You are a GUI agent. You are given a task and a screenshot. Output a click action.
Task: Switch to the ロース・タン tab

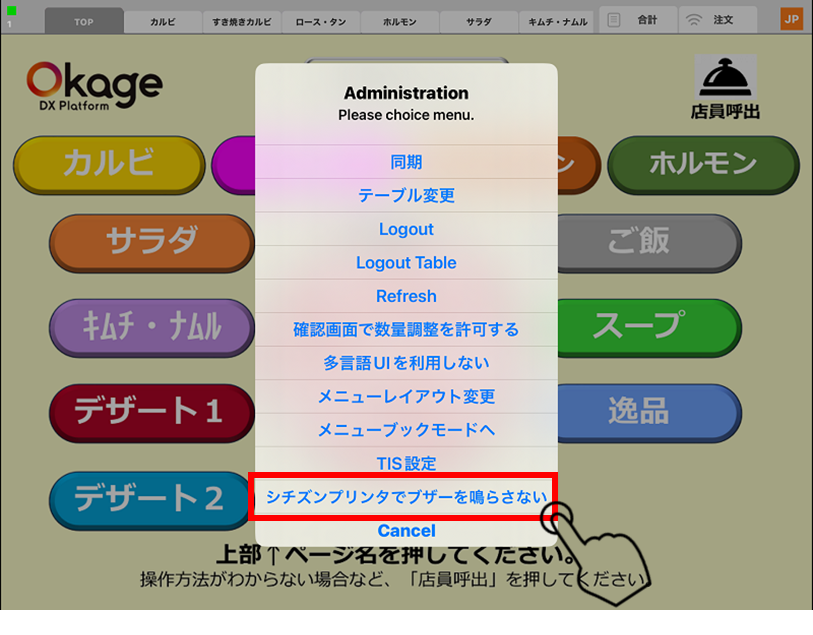coord(320,21)
